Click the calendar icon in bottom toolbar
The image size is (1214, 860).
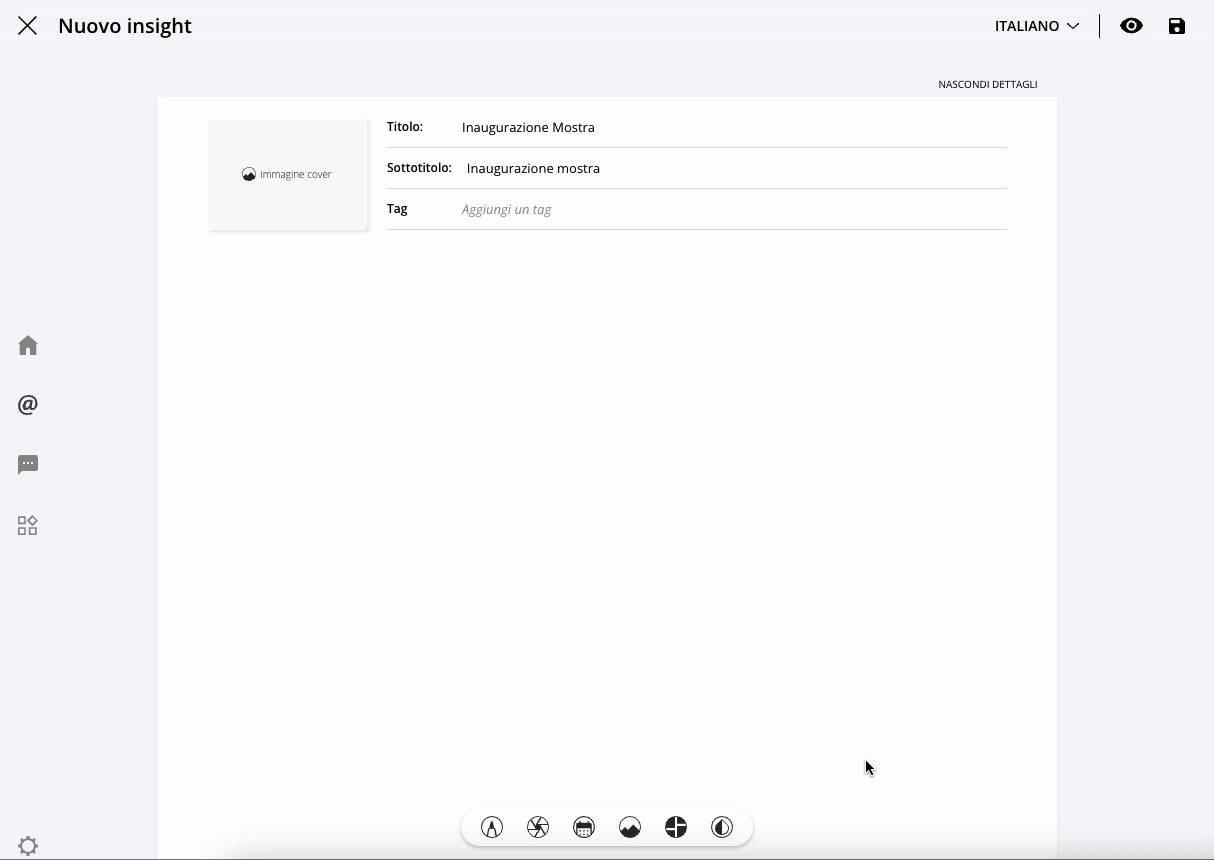point(584,827)
